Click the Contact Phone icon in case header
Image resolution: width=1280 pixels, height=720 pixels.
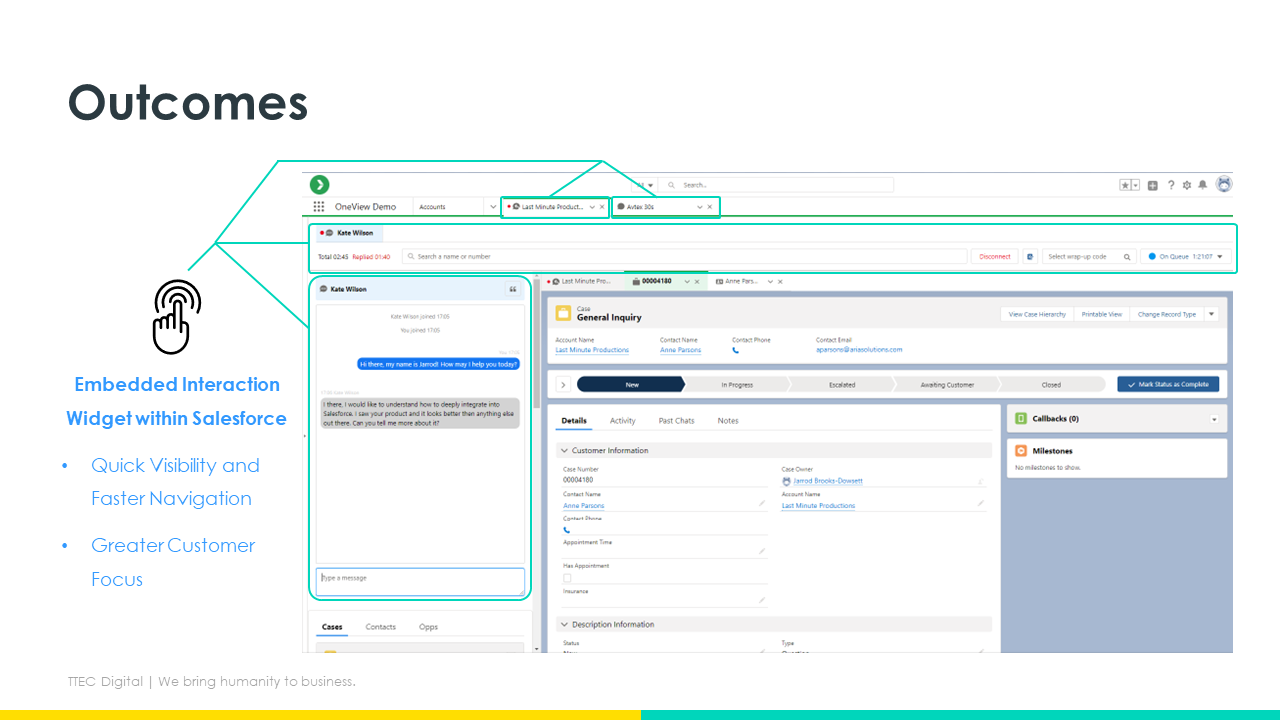click(736, 350)
